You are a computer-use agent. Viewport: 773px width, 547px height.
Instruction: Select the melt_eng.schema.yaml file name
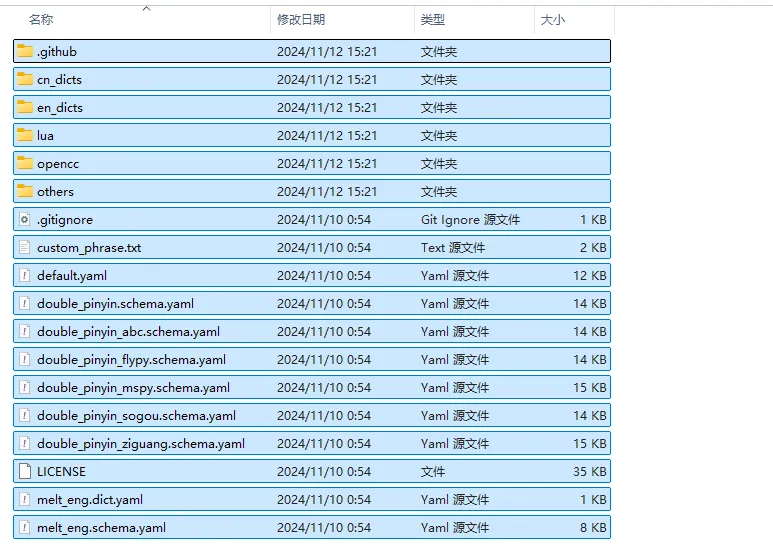coord(101,528)
